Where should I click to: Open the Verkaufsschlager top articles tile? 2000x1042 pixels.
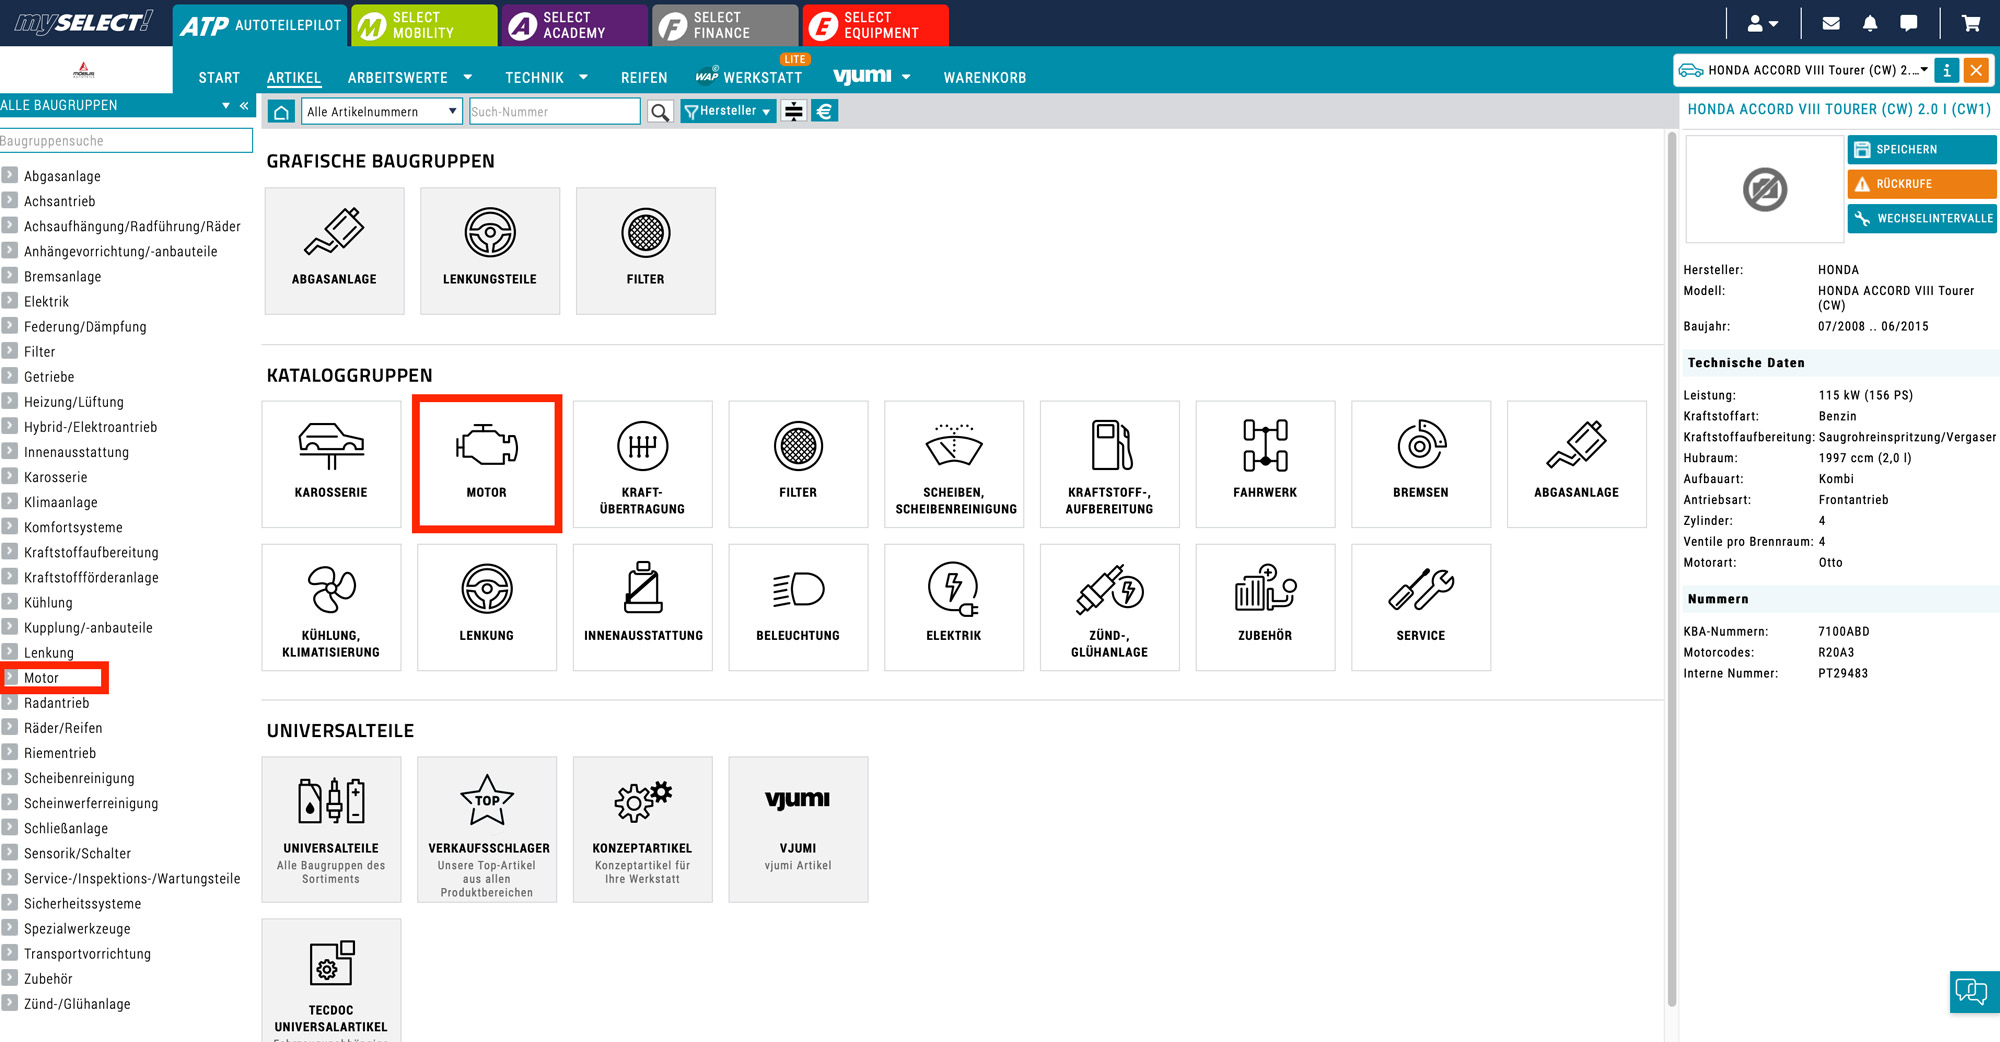point(487,829)
